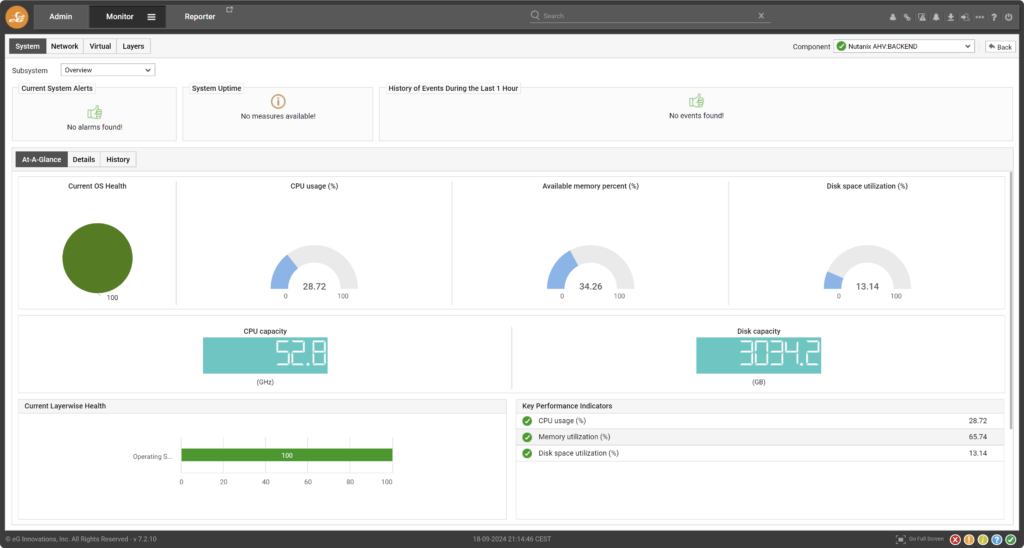Click the Disk space utilization gauge

[x=867, y=267]
